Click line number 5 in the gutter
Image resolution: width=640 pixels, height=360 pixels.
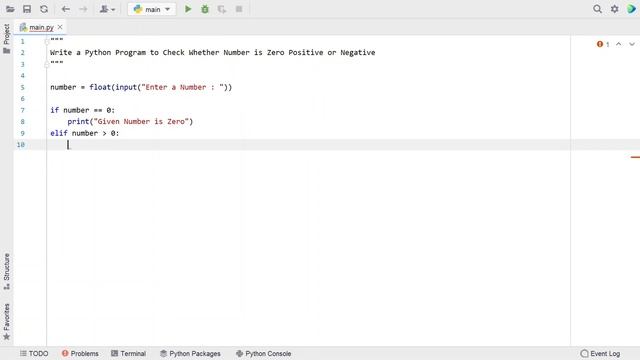click(22, 87)
